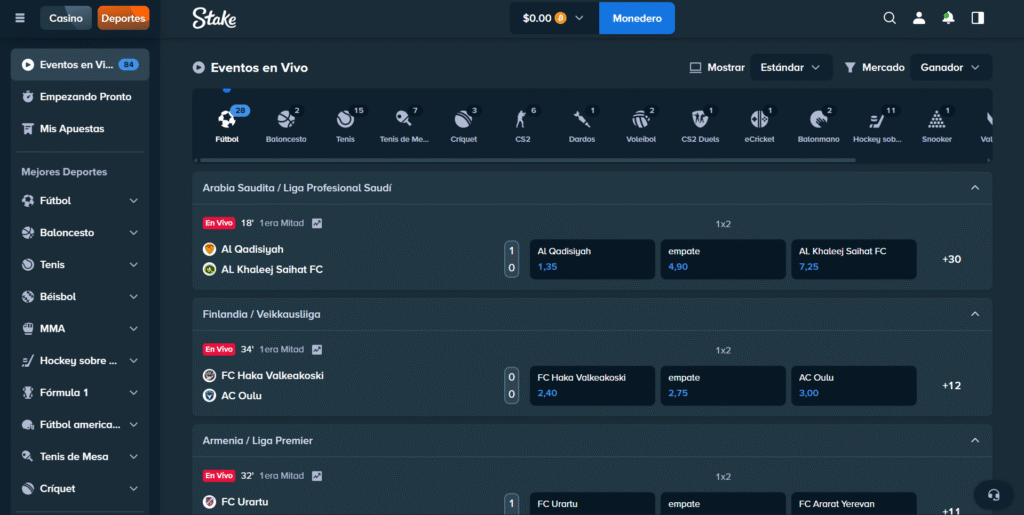Screen dimensions: 1024x515
Task: Collapse the Finlandia / Veikkausliiga section
Action: pyautogui.click(x=975, y=314)
